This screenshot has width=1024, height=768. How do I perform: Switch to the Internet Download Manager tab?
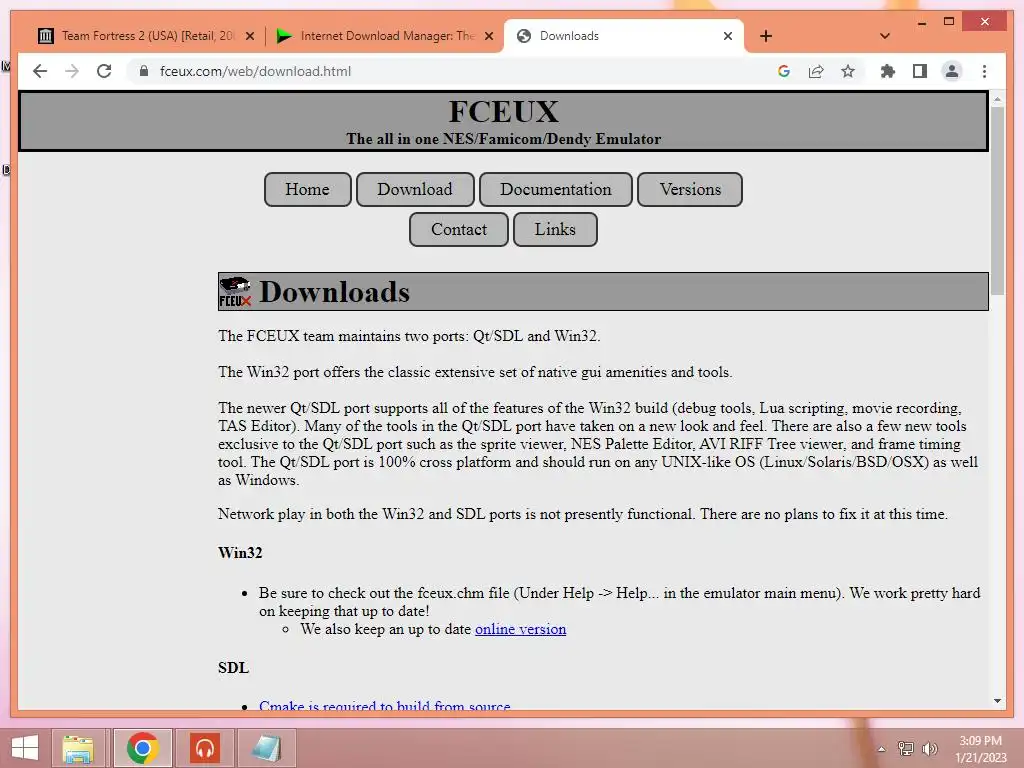point(385,36)
